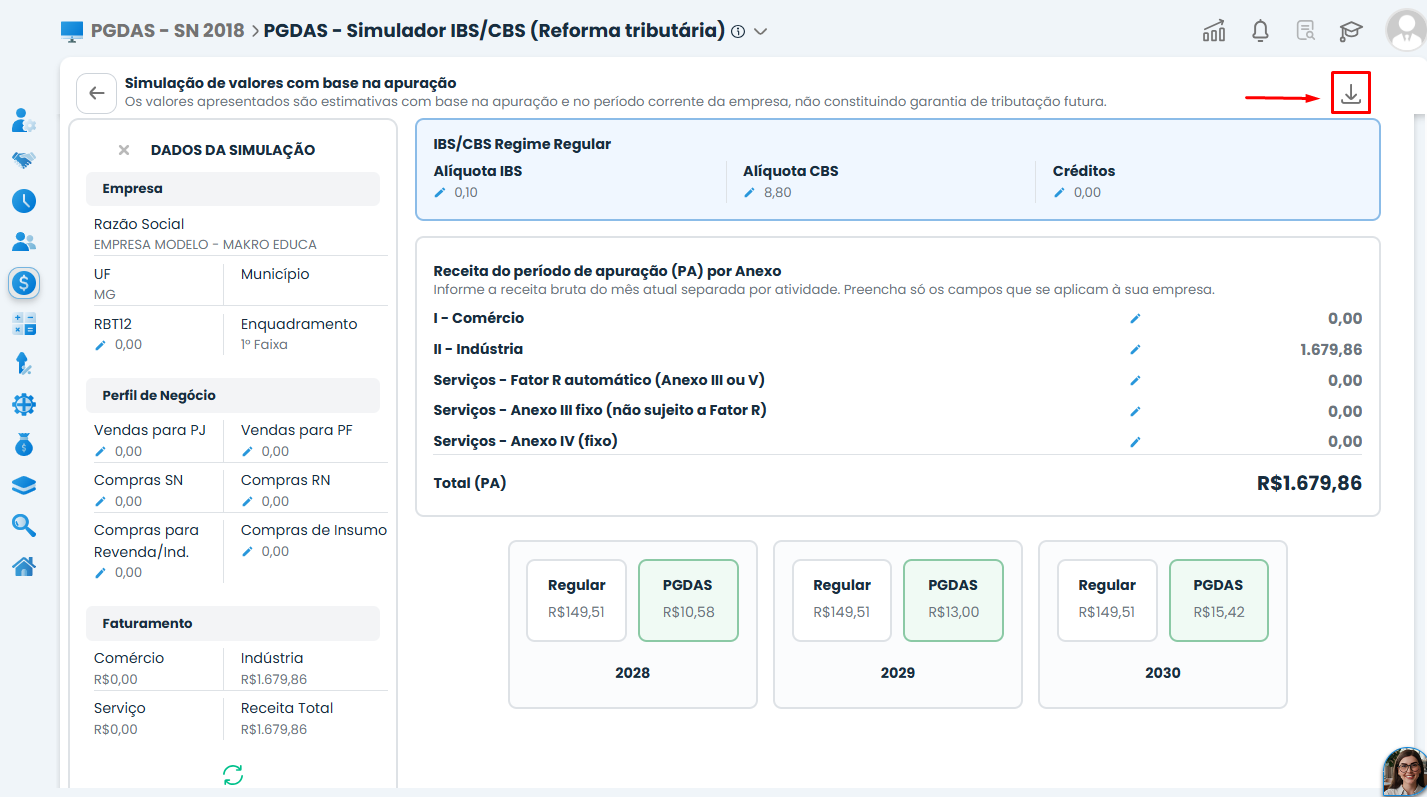The image size is (1427, 797).
Task: Edit Serviços Anexo IV fixo revenue
Action: point(1135,442)
